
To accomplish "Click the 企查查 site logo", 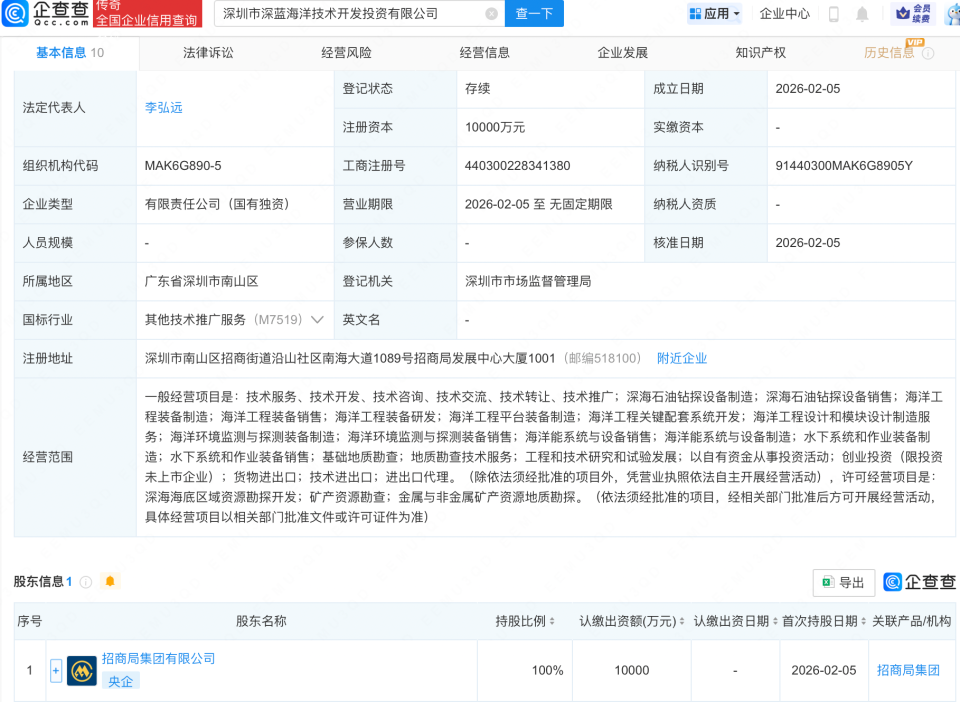I will point(45,13).
